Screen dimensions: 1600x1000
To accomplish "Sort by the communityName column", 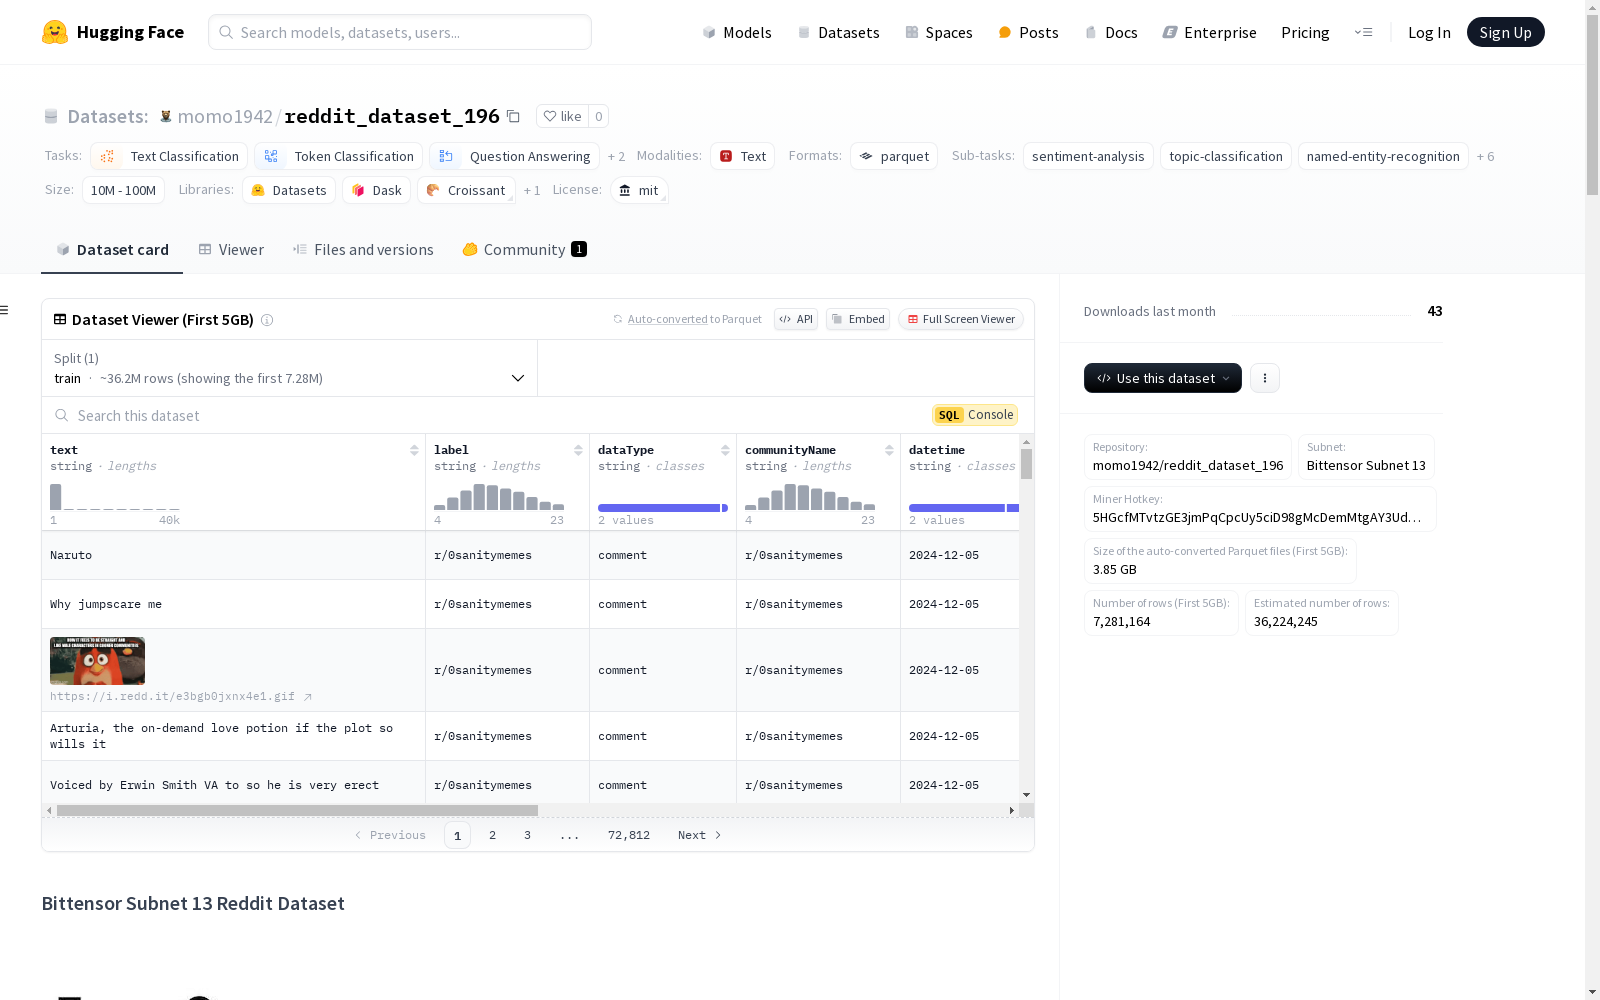I will (x=889, y=450).
